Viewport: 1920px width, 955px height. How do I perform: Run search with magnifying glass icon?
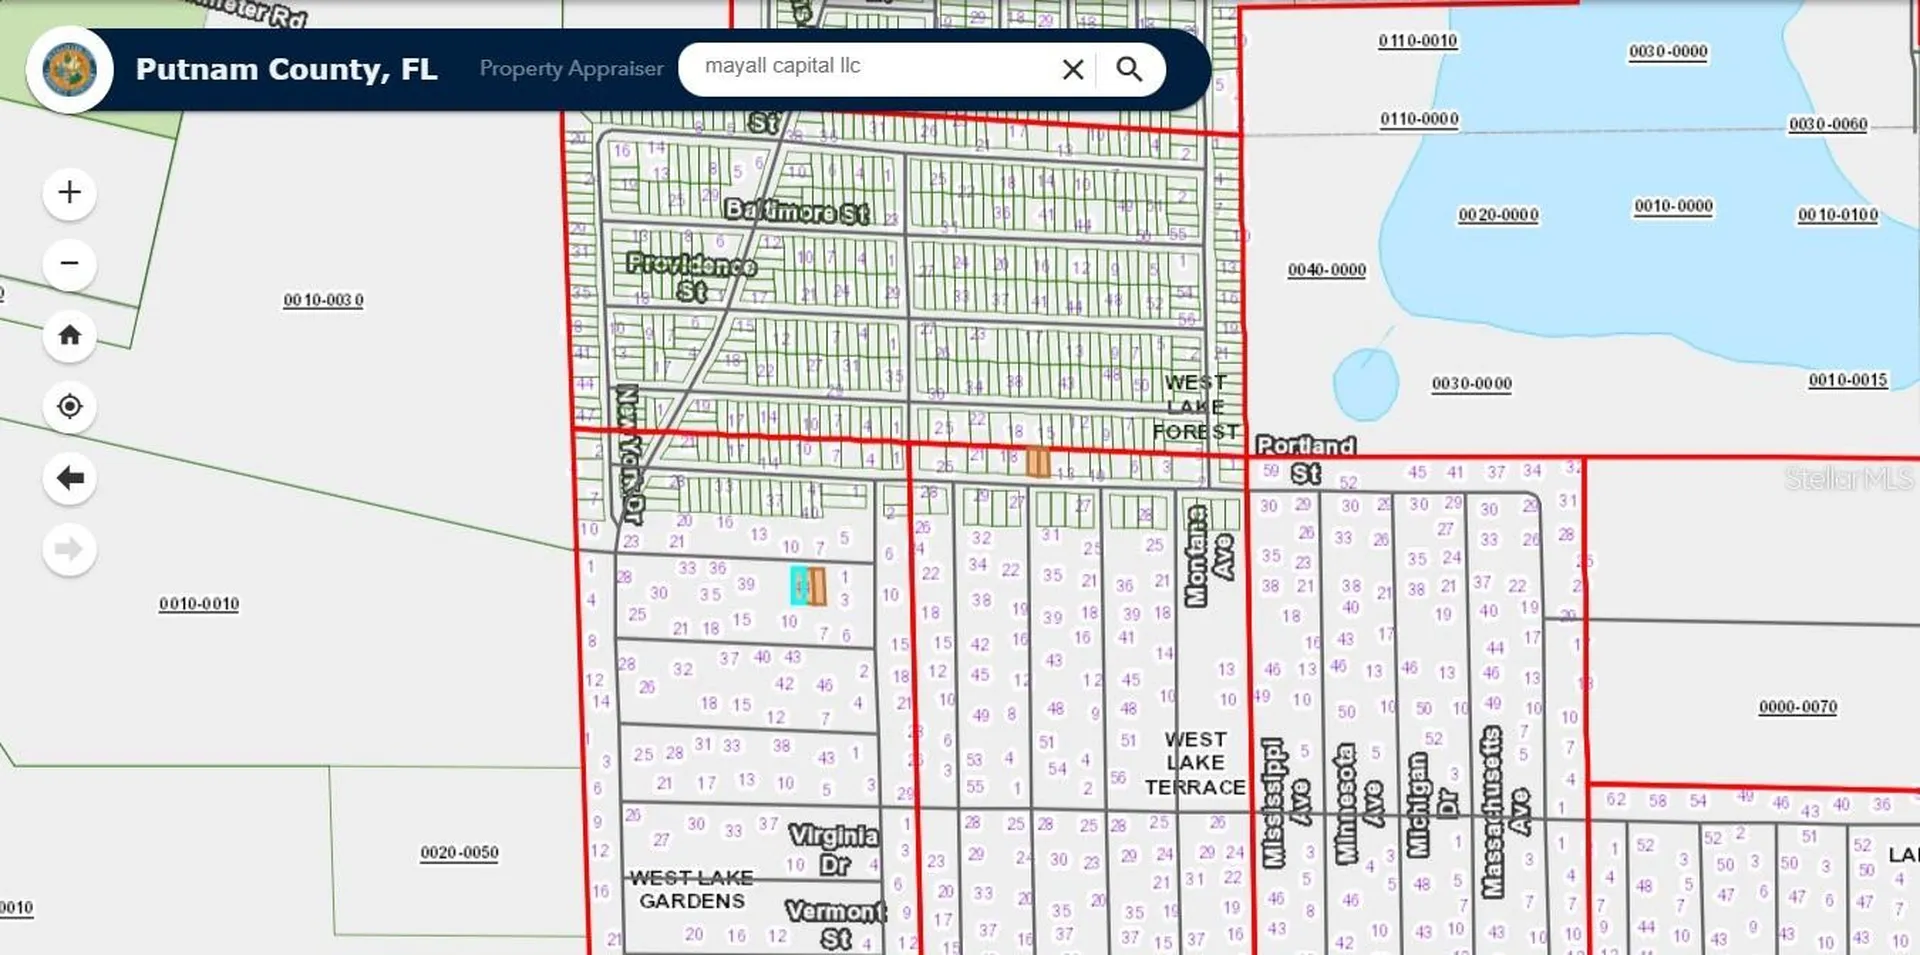point(1129,69)
